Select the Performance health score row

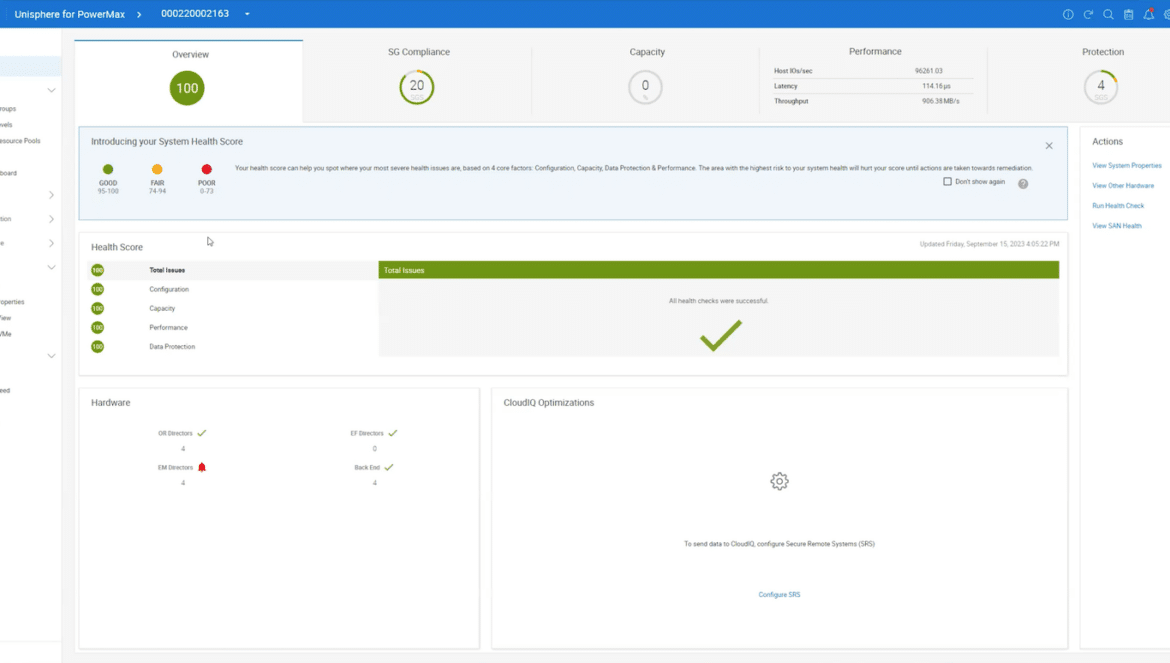pyautogui.click(x=233, y=327)
